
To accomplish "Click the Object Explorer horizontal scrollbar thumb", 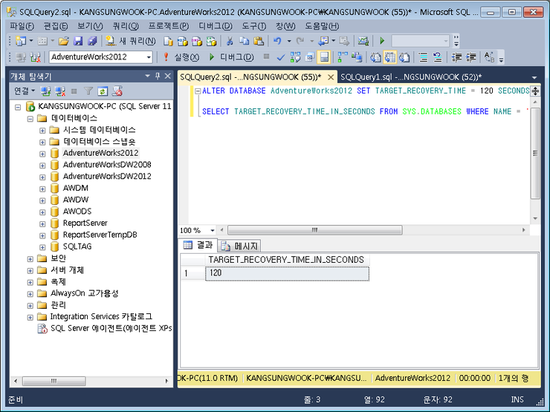I will [54, 381].
